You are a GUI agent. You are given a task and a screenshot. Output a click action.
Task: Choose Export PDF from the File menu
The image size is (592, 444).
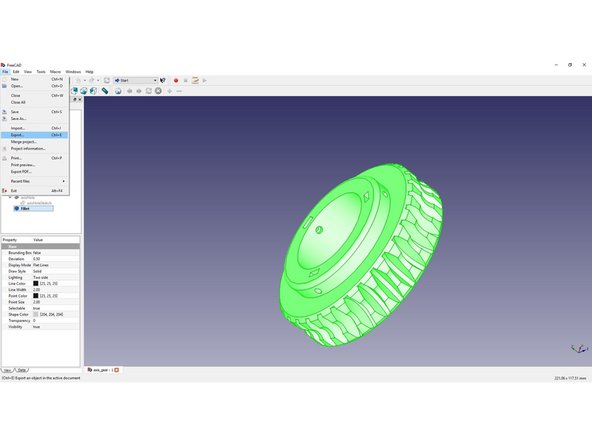pos(35,172)
